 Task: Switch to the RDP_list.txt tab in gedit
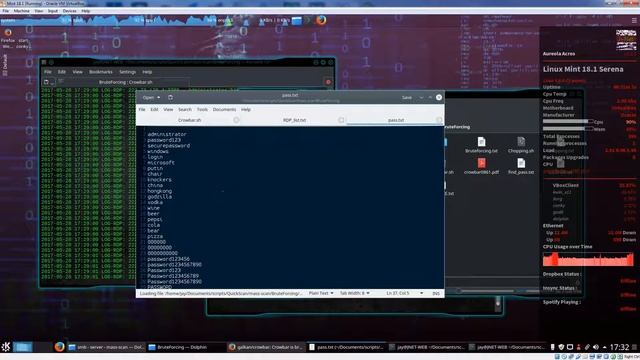click(x=294, y=120)
